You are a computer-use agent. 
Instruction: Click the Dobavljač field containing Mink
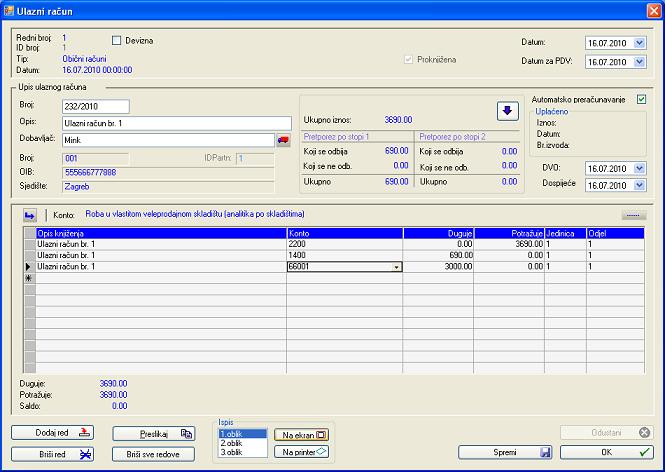coord(168,140)
